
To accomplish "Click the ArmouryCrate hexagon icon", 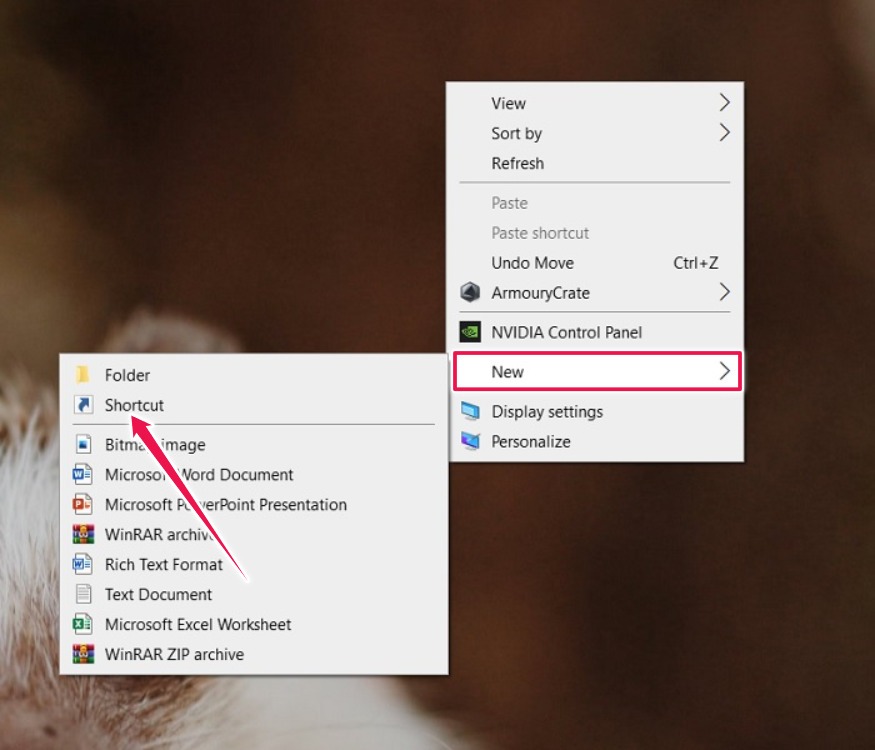I will tap(470, 292).
